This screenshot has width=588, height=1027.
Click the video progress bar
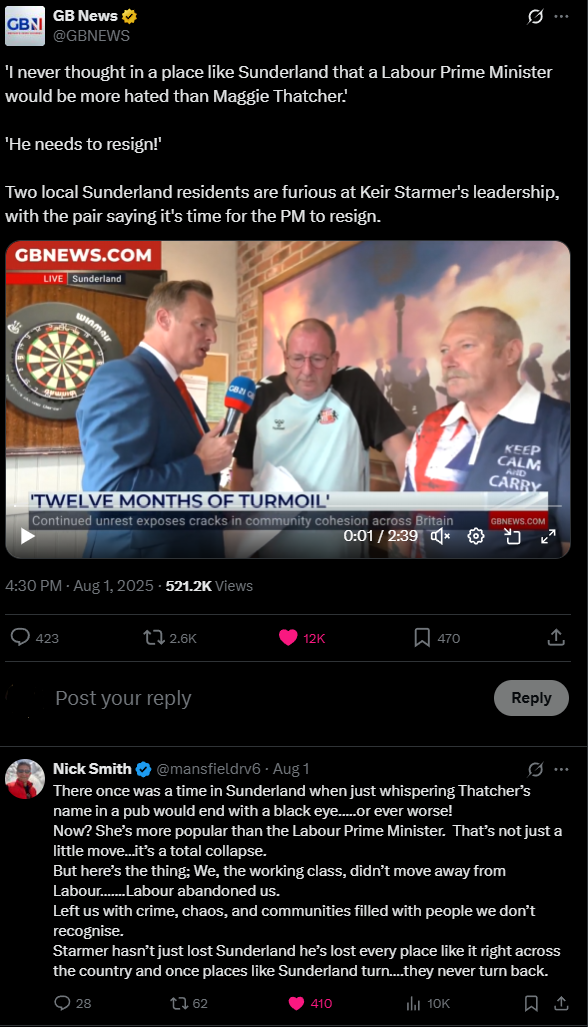coord(288,506)
